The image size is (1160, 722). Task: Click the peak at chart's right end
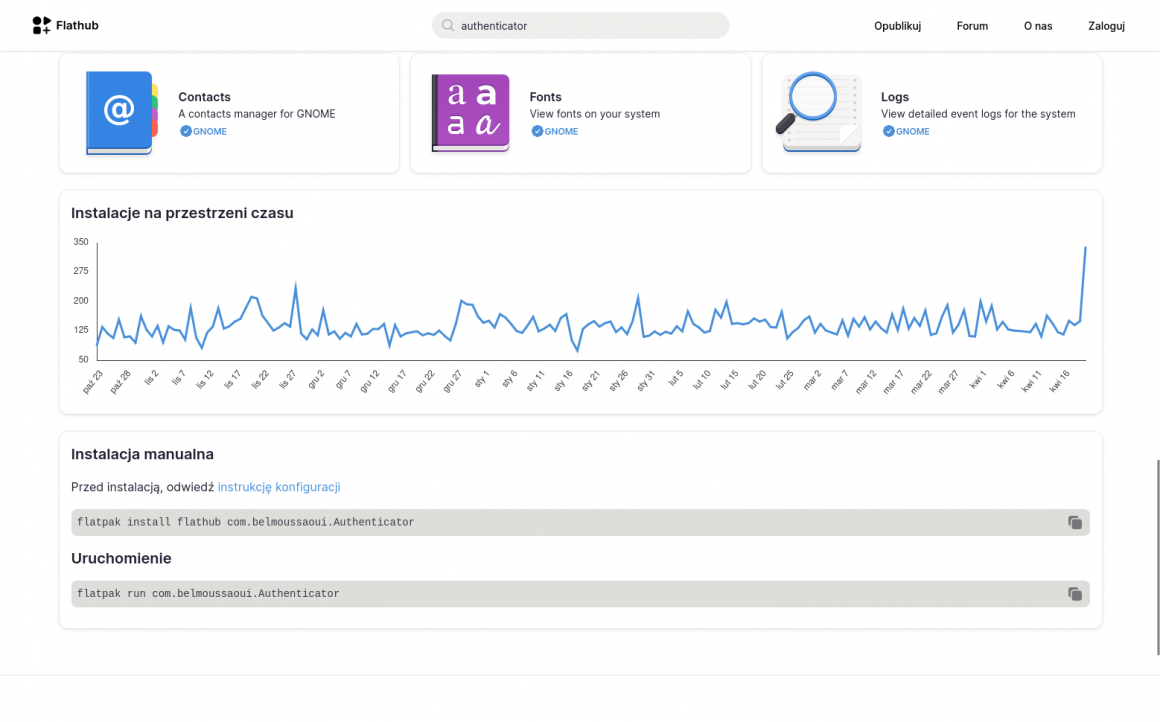[1085, 248]
